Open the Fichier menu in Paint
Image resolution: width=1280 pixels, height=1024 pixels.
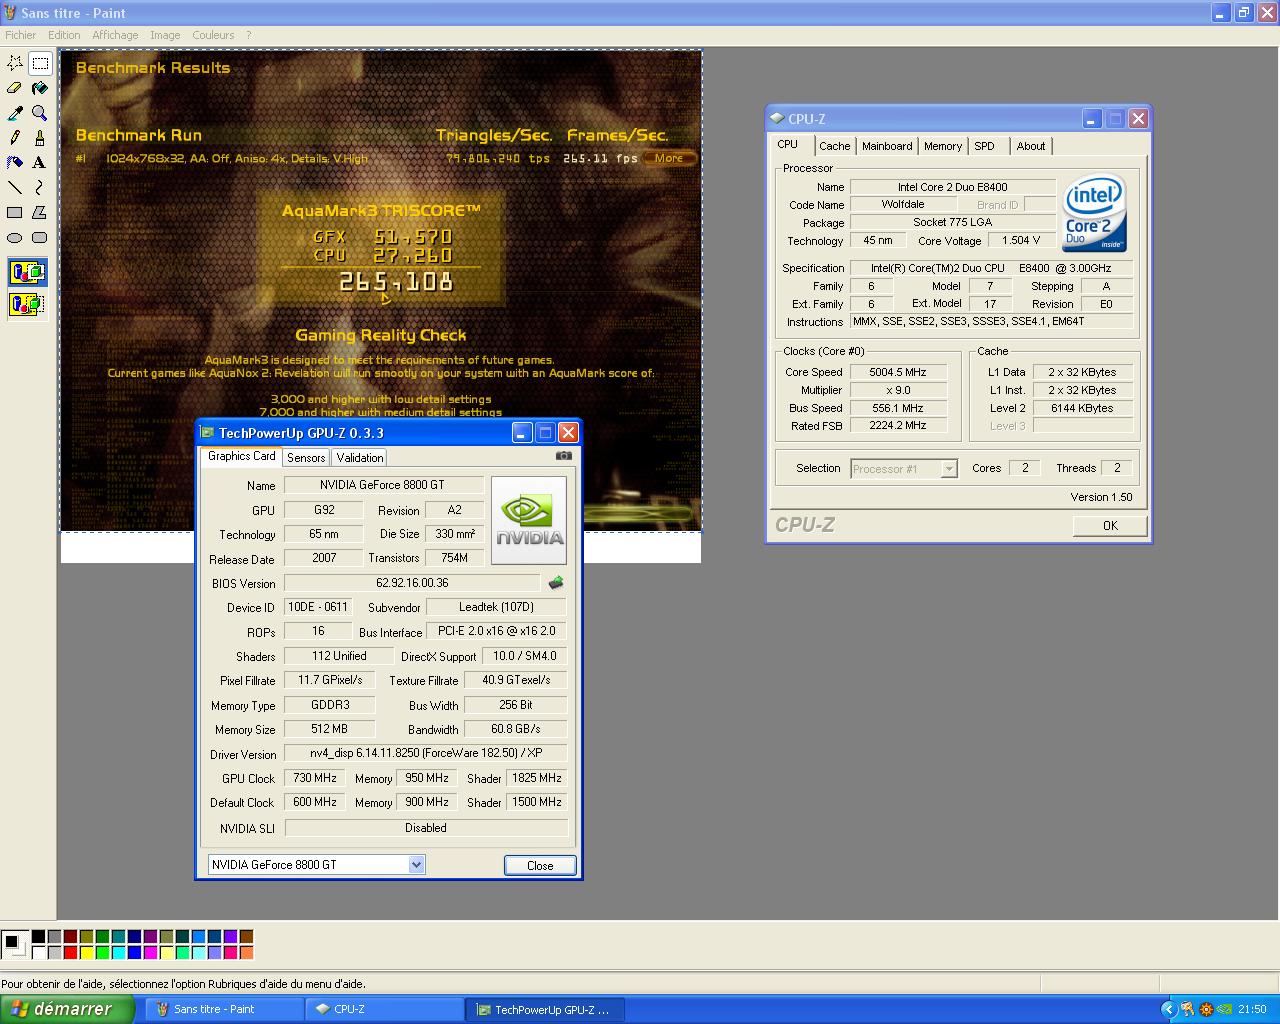[21, 35]
